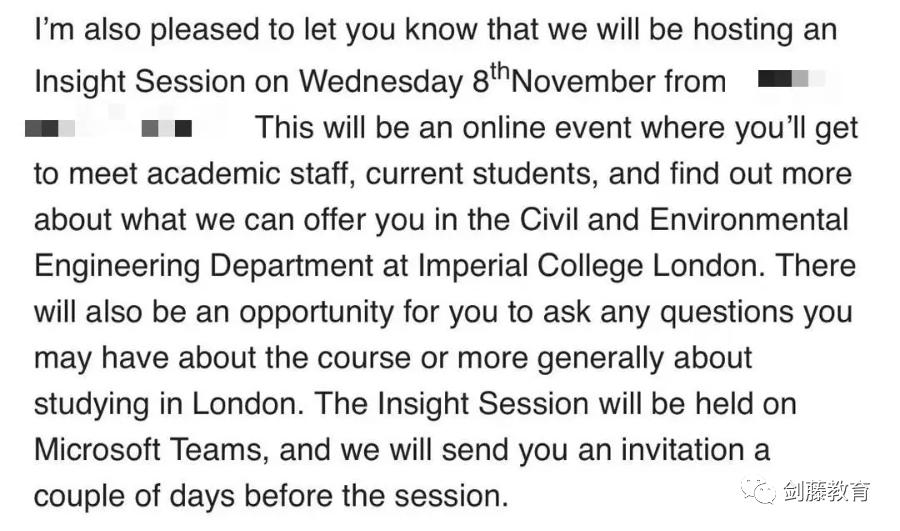
Task: Click the second blurred block before 'This will be'
Action: pos(166,128)
